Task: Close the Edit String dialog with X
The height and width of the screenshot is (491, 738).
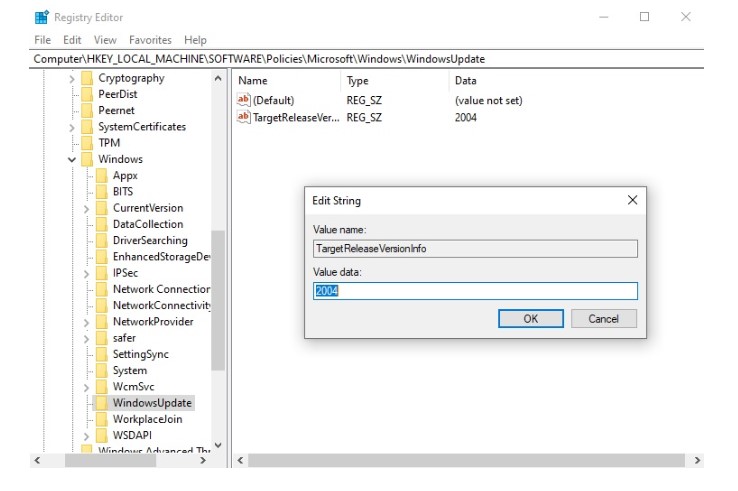Action: click(x=633, y=200)
